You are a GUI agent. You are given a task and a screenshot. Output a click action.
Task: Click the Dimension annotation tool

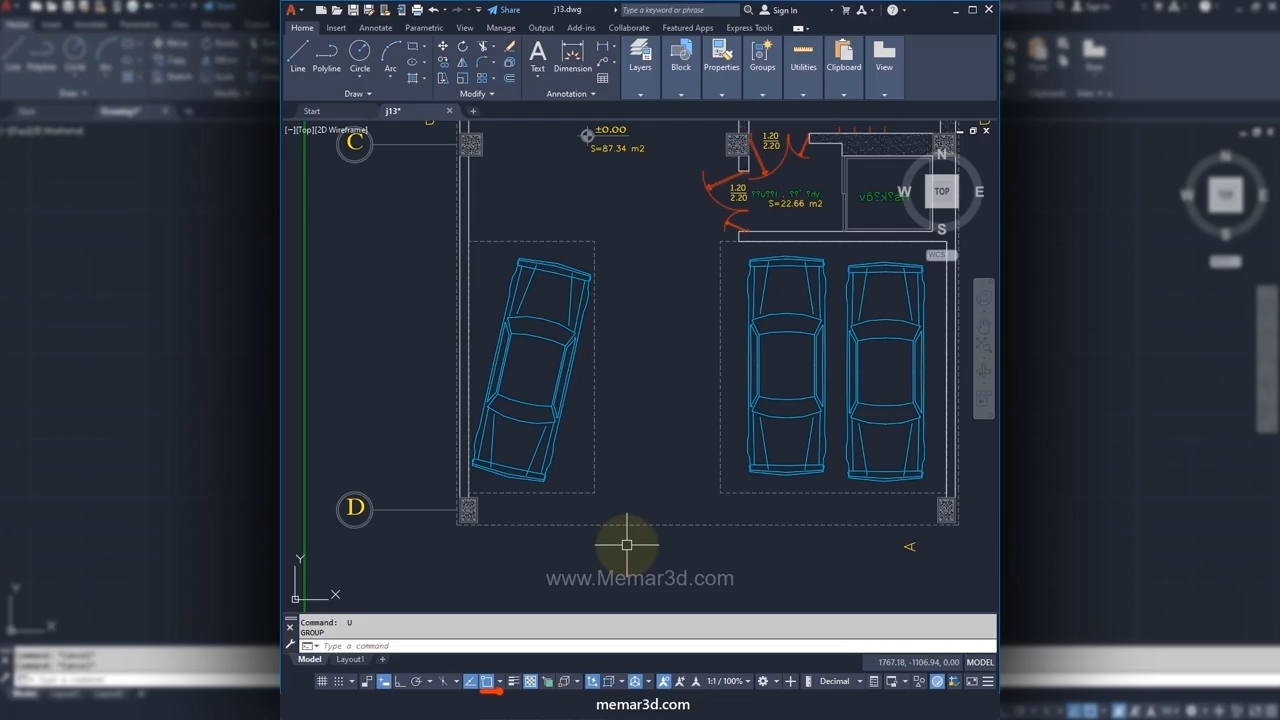573,54
